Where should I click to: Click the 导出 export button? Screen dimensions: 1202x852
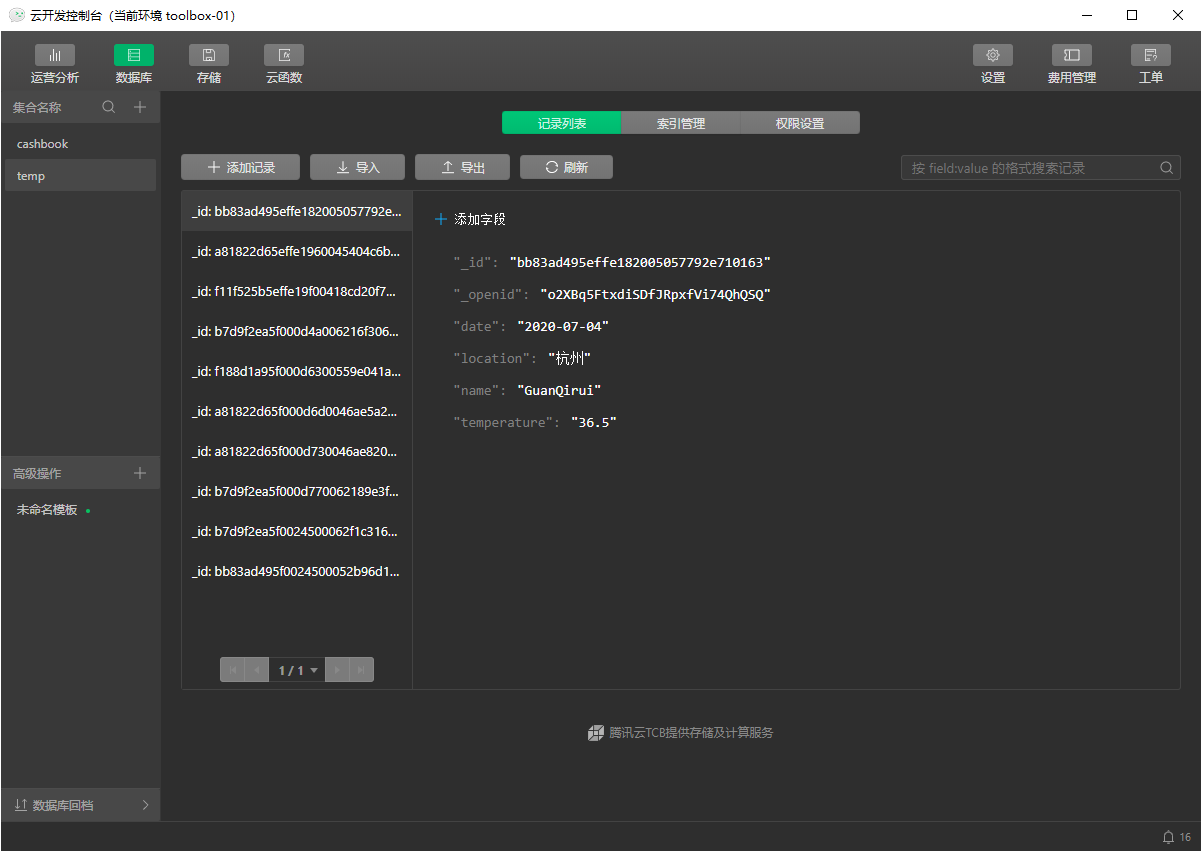click(462, 168)
